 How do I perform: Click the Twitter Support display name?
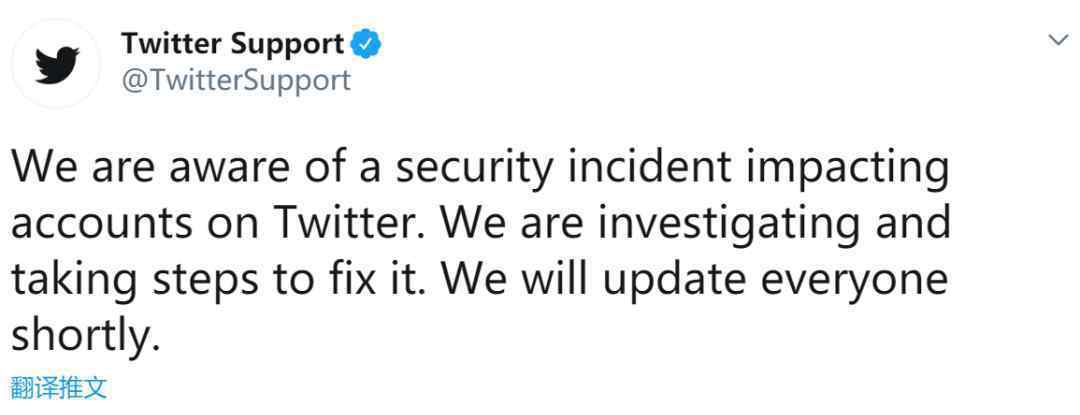coord(233,45)
